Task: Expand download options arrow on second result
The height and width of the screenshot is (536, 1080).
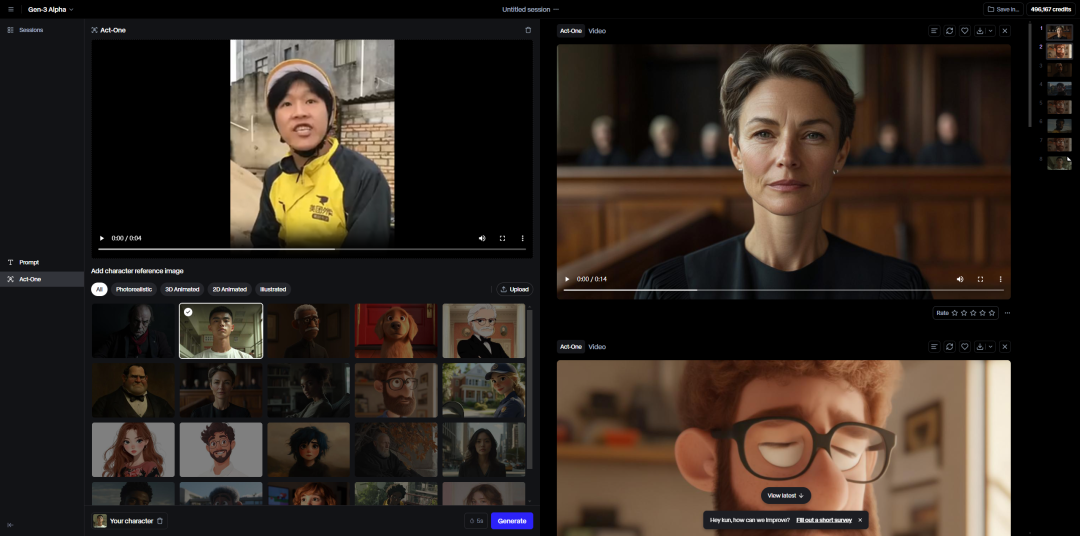Action: [990, 347]
